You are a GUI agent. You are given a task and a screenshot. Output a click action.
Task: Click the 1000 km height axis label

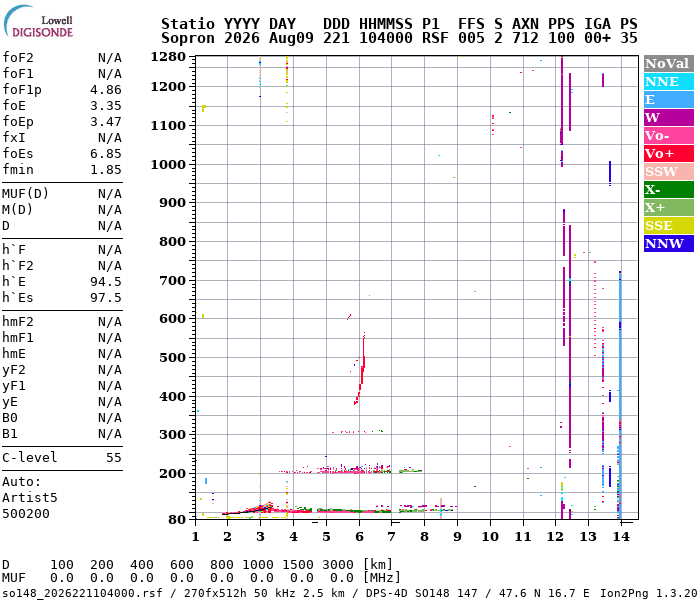tap(168, 165)
